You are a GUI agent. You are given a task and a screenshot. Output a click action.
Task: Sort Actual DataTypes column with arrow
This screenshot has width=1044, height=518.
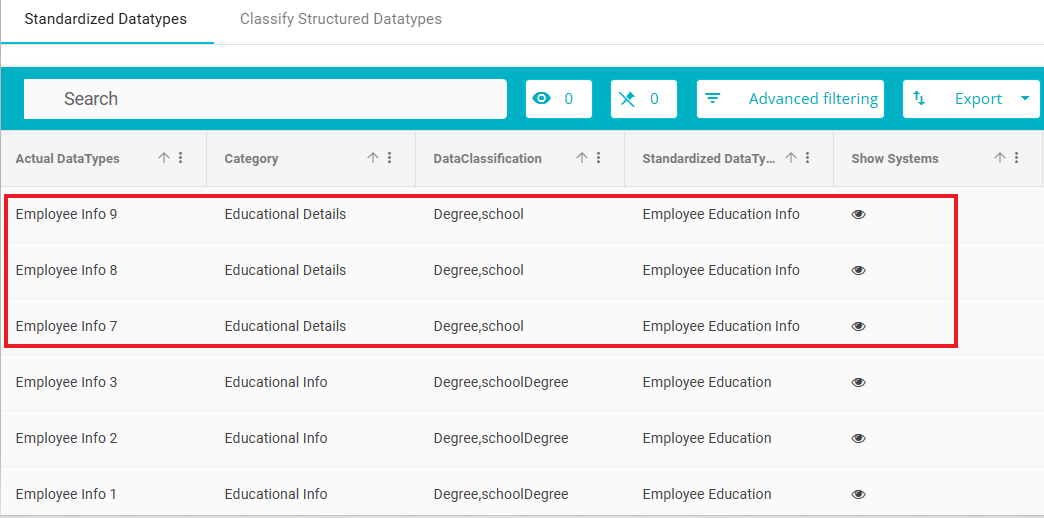(x=164, y=158)
